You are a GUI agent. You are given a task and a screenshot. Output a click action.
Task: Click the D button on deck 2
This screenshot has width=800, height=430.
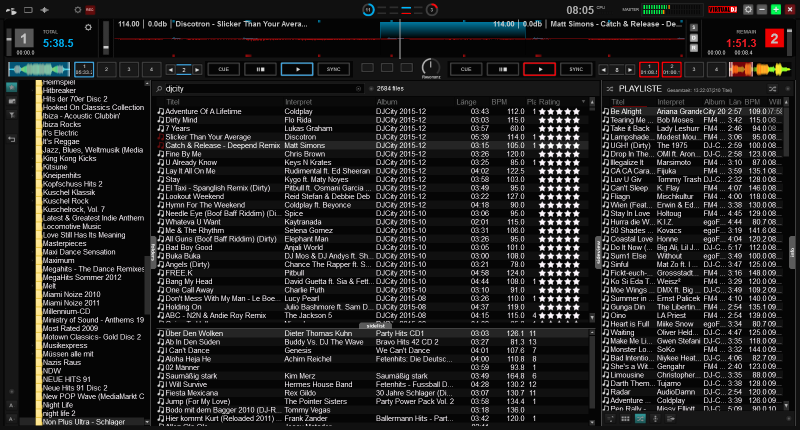click(693, 38)
